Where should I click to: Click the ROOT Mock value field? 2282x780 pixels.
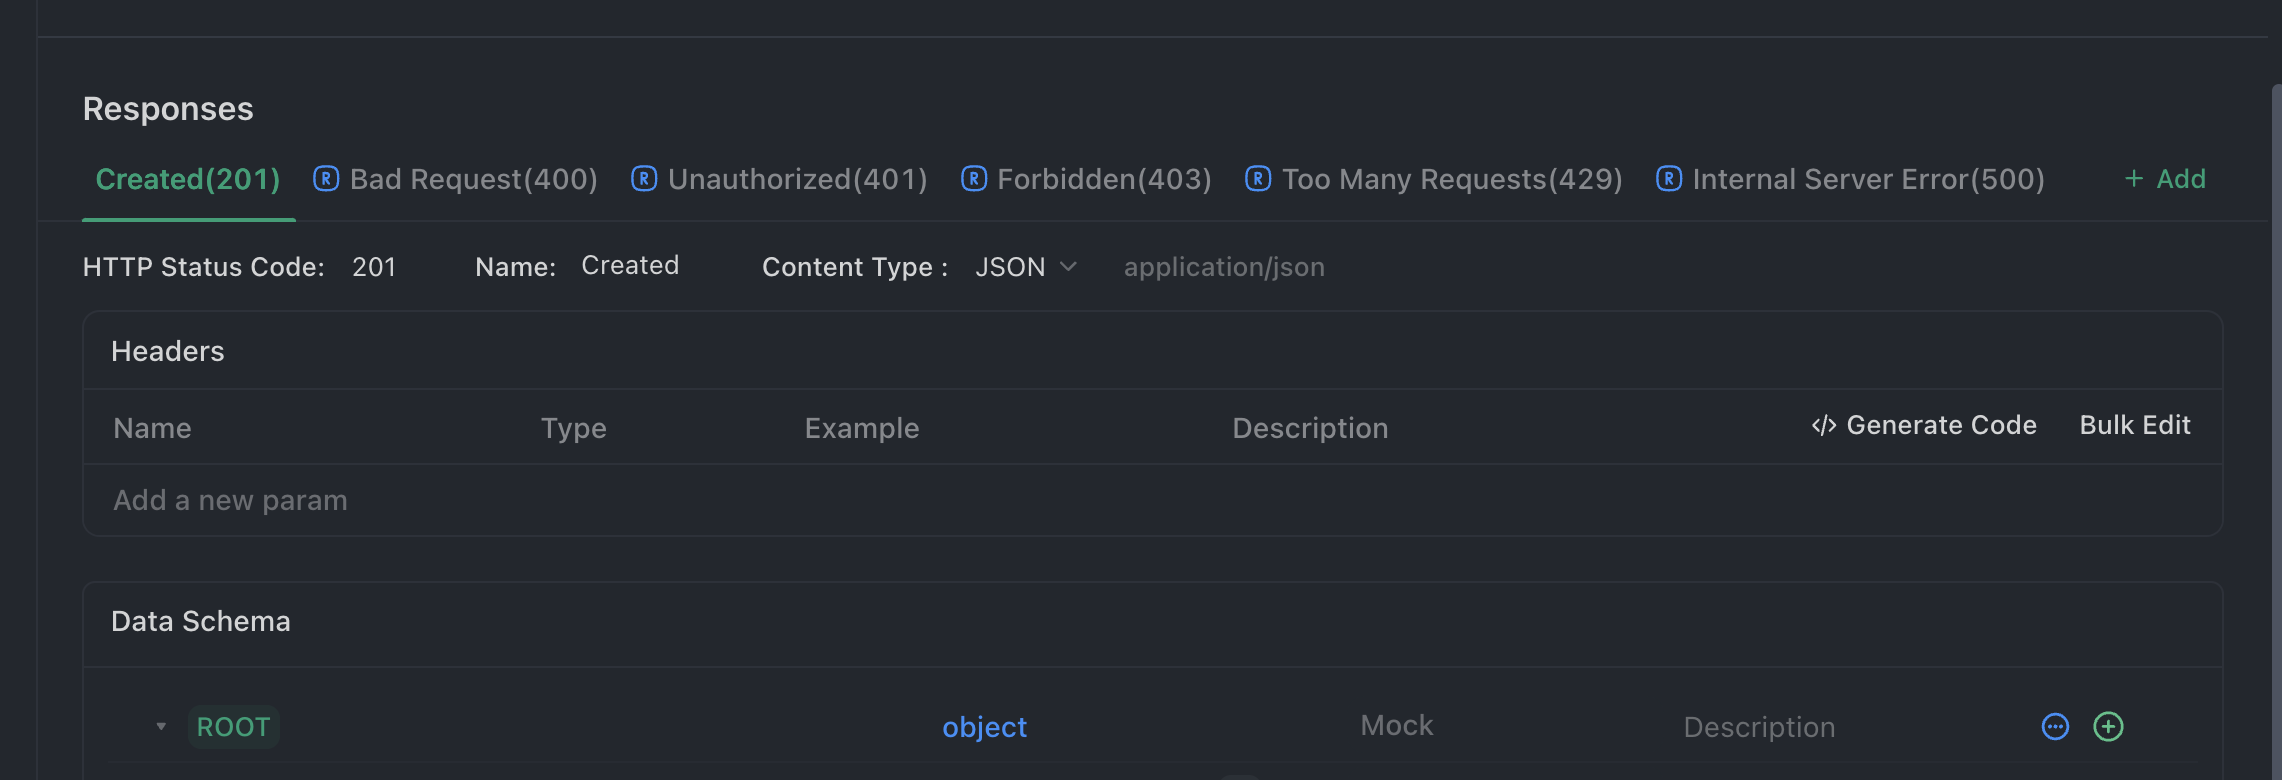1396,726
